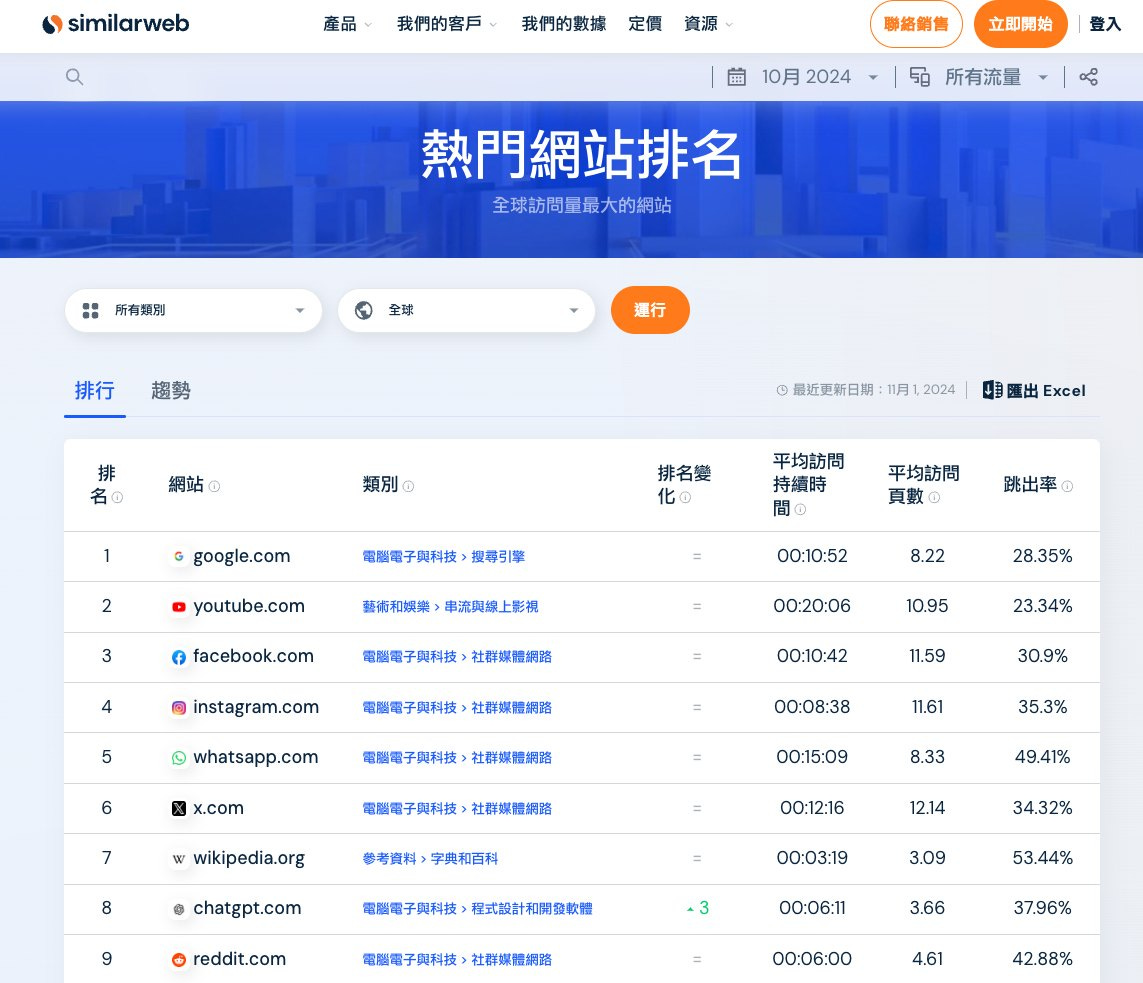This screenshot has height=983, width=1143.
Task: Open 定價 in the top navigation
Action: click(645, 24)
